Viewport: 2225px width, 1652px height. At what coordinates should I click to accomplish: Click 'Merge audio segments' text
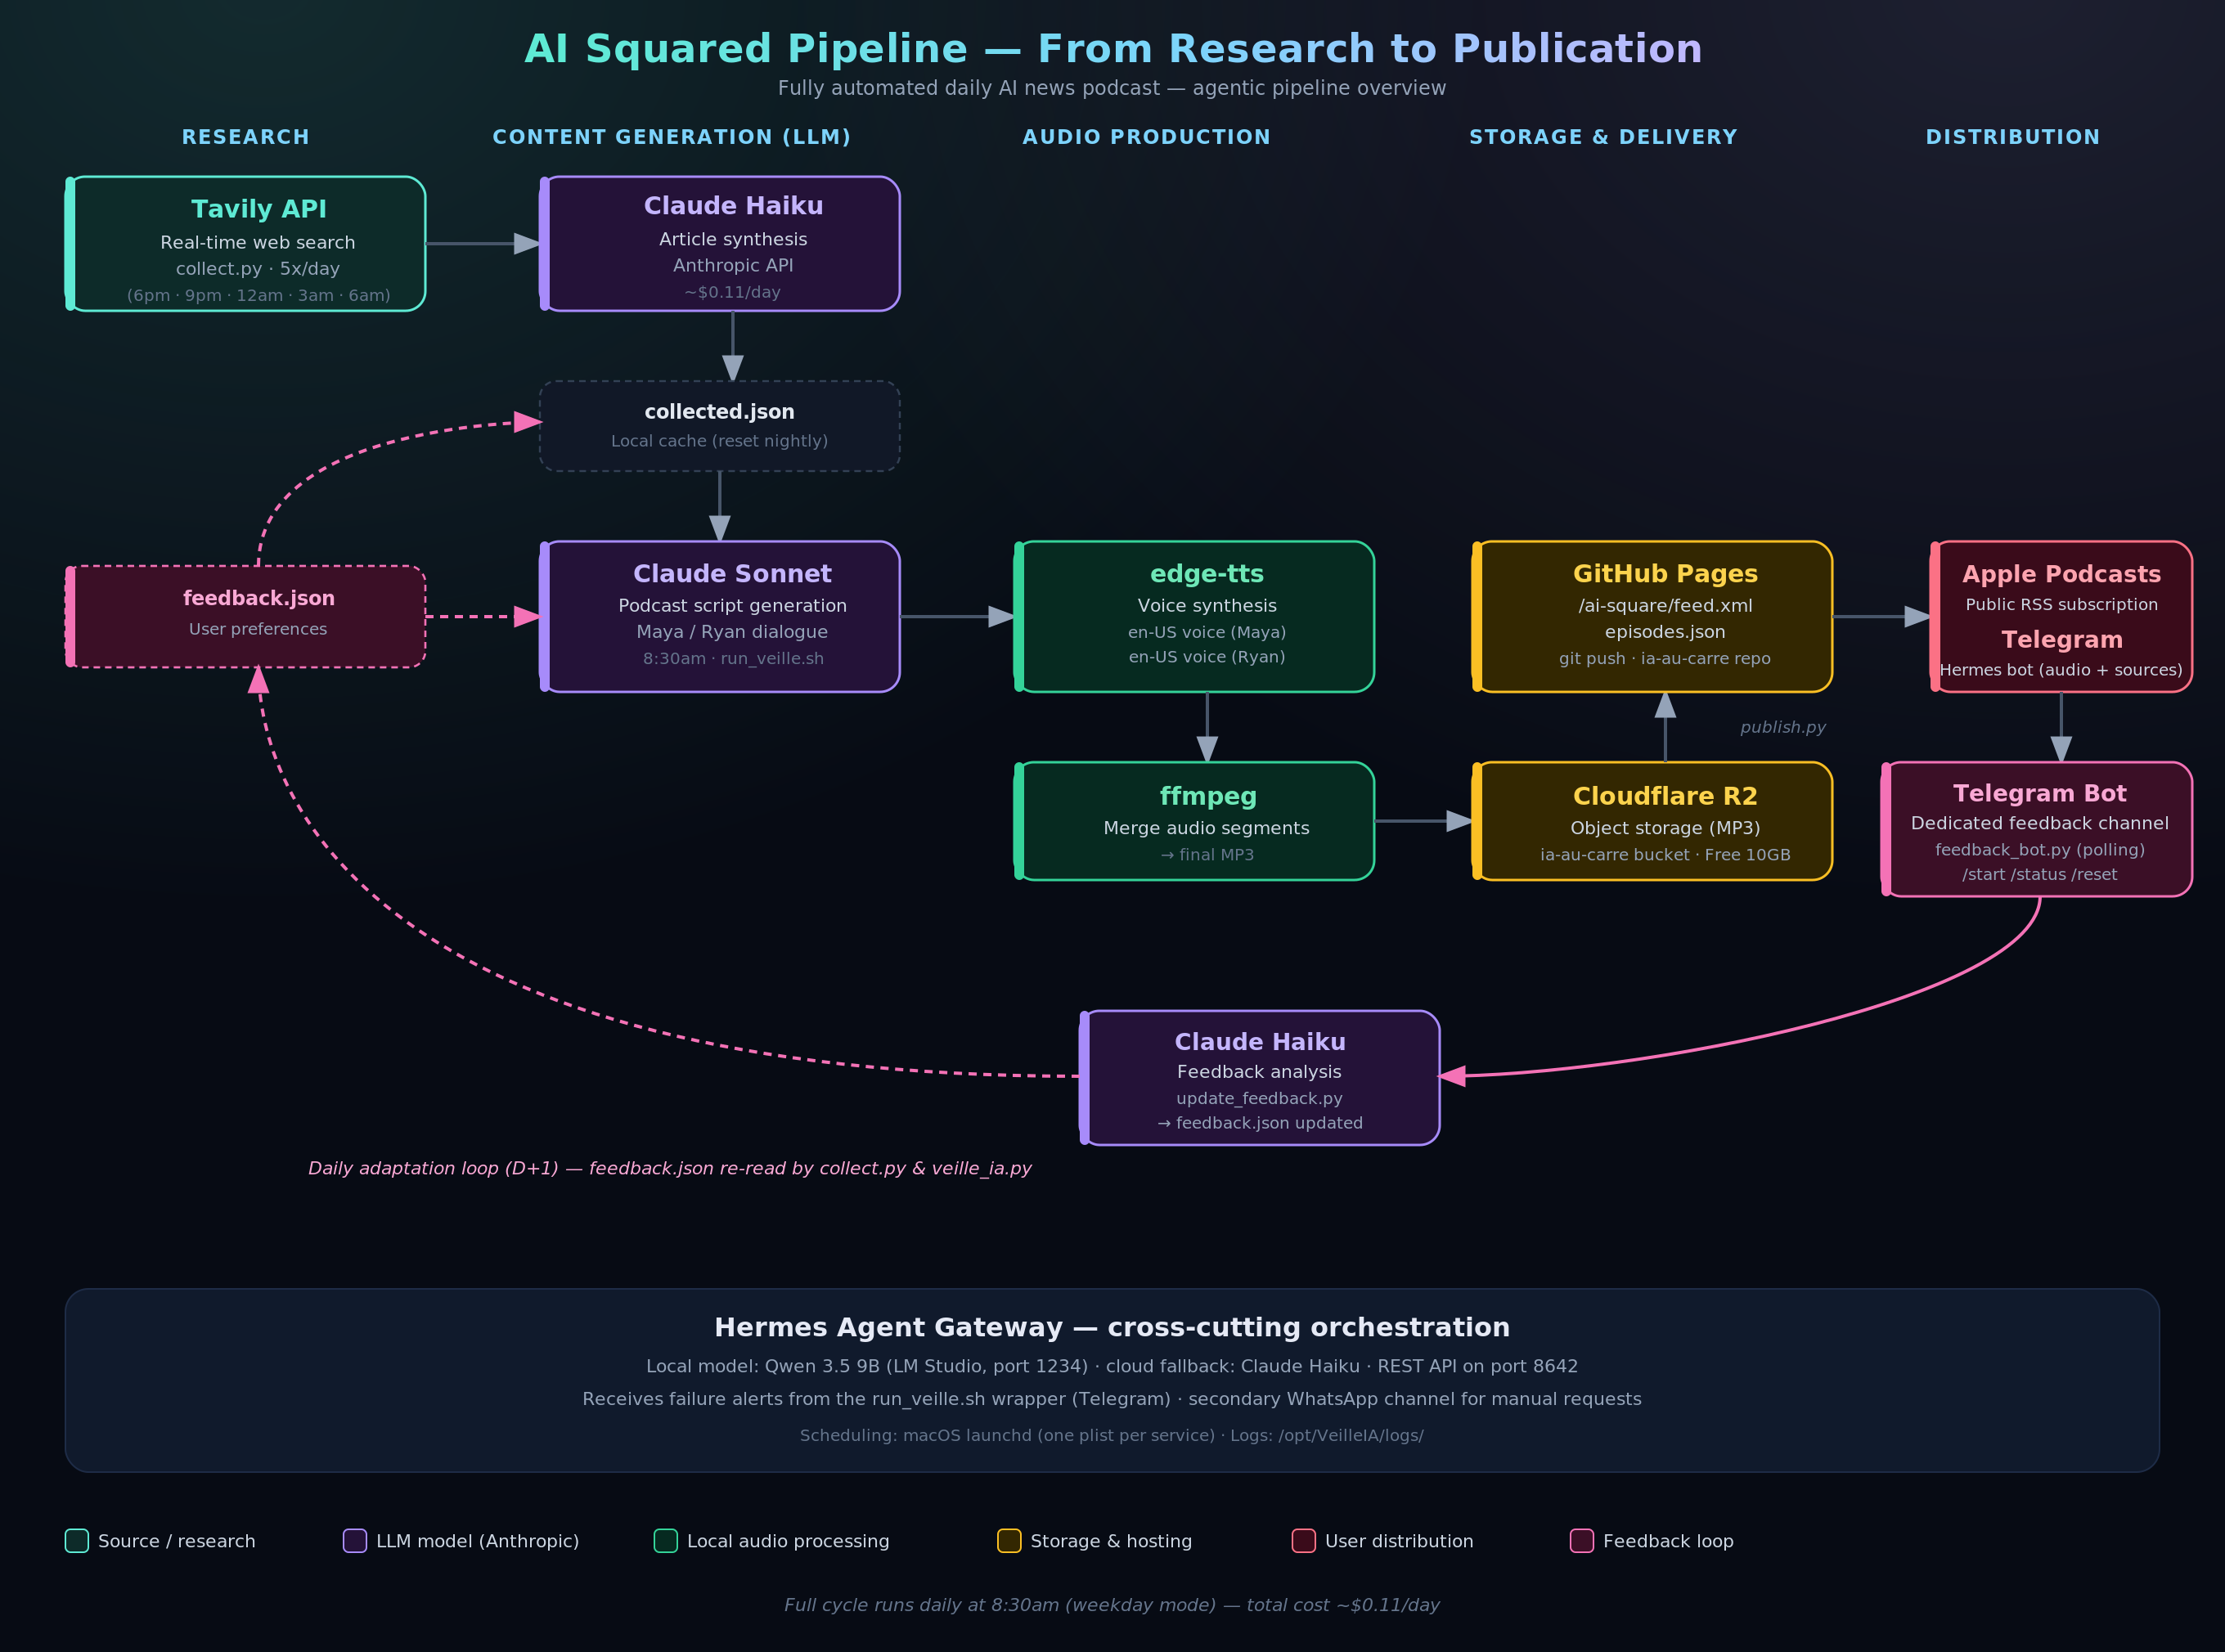pyautogui.click(x=1207, y=828)
